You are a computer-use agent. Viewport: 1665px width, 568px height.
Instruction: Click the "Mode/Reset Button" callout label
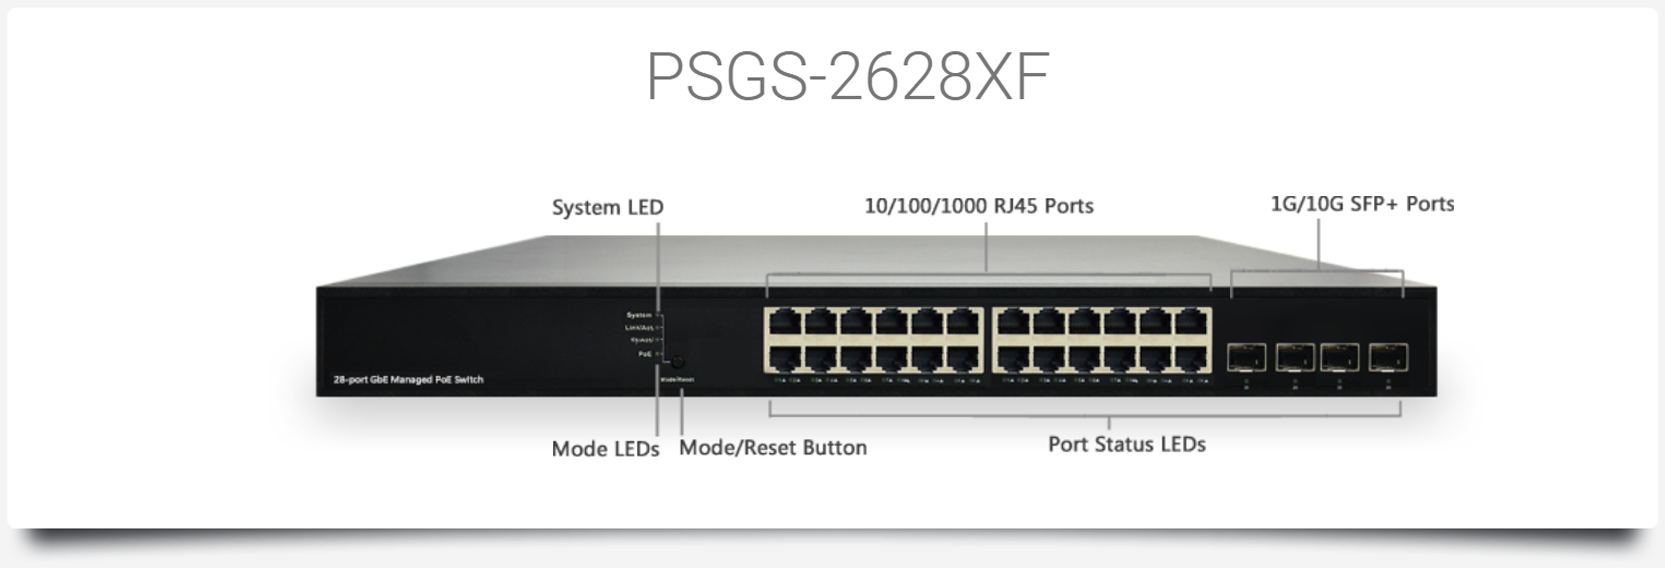pos(773,447)
